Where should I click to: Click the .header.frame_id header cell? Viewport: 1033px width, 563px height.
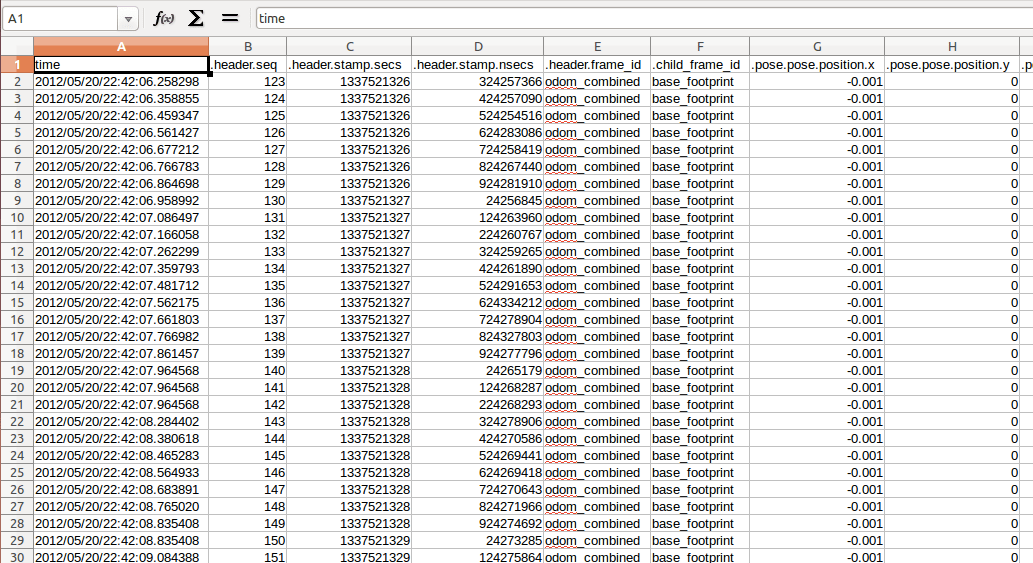click(x=597, y=65)
